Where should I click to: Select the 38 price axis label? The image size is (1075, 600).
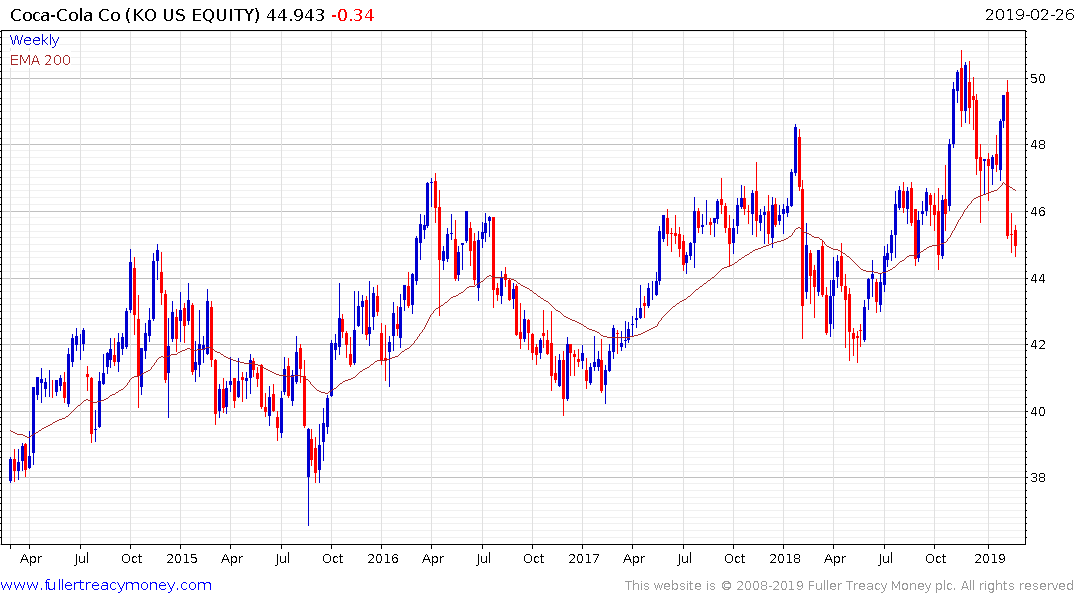point(1037,478)
